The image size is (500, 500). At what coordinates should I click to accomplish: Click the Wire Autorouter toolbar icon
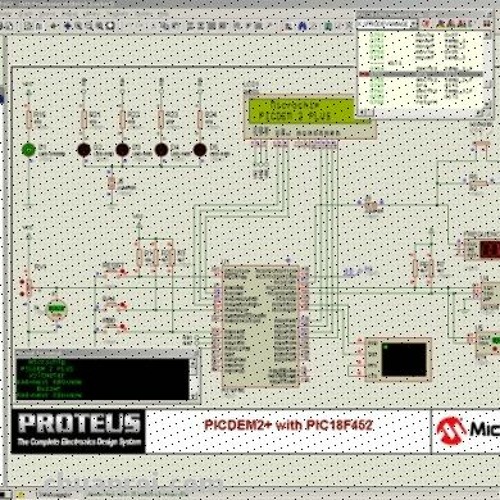click(289, 26)
